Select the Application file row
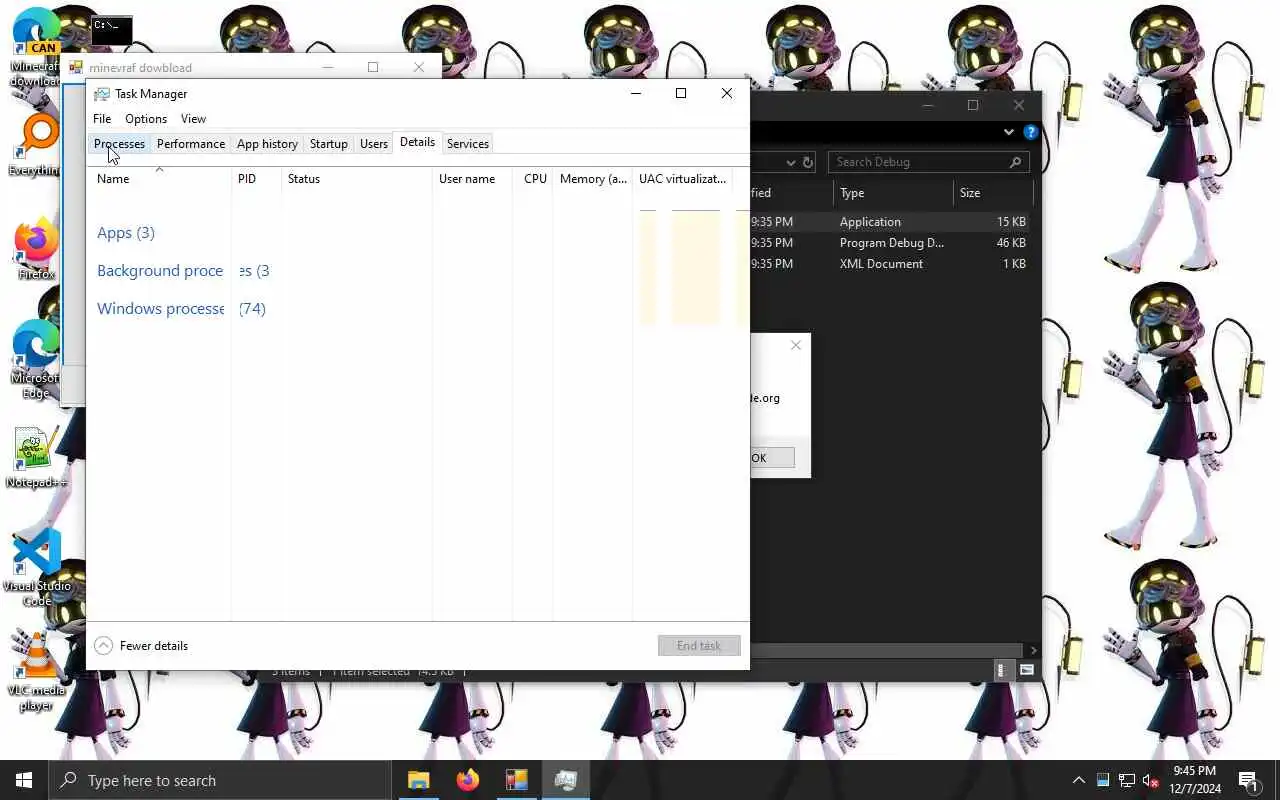Viewport: 1280px width, 800px height. (x=890, y=222)
